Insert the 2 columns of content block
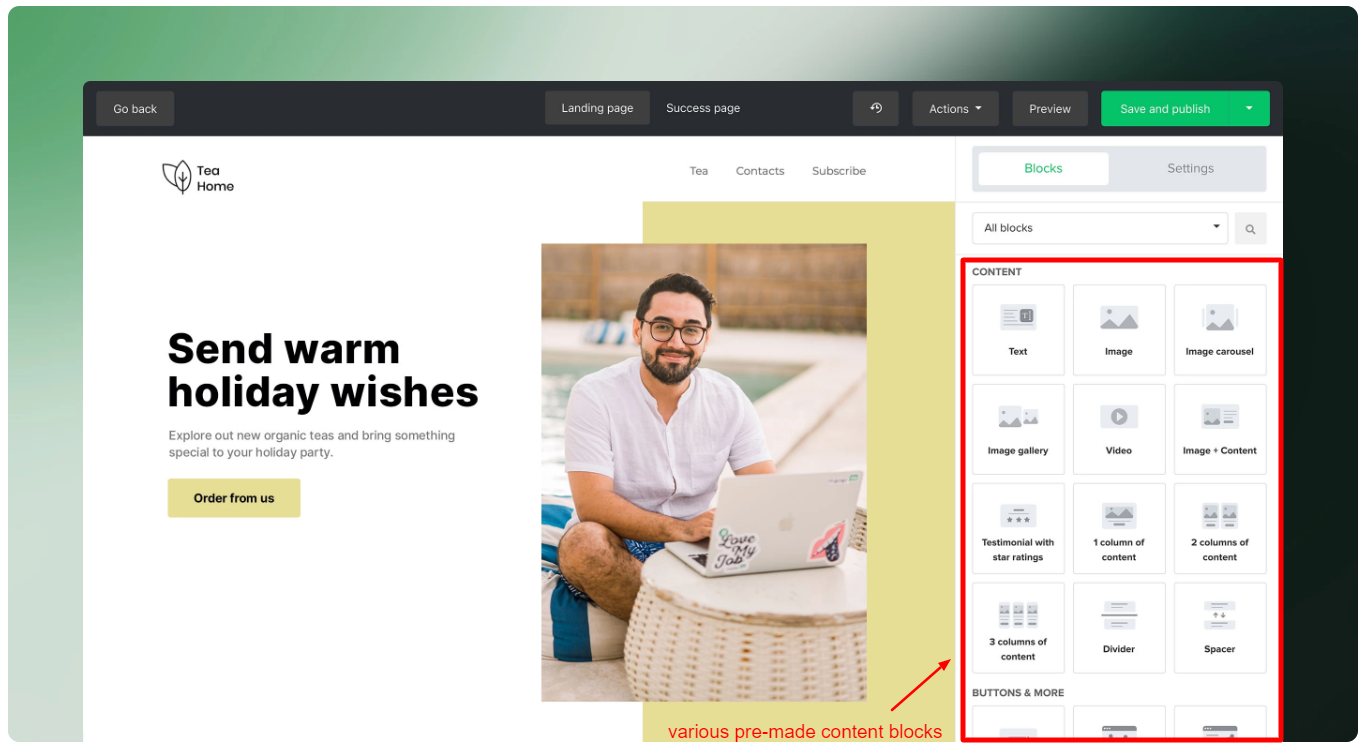1365x753 pixels. (1219, 528)
